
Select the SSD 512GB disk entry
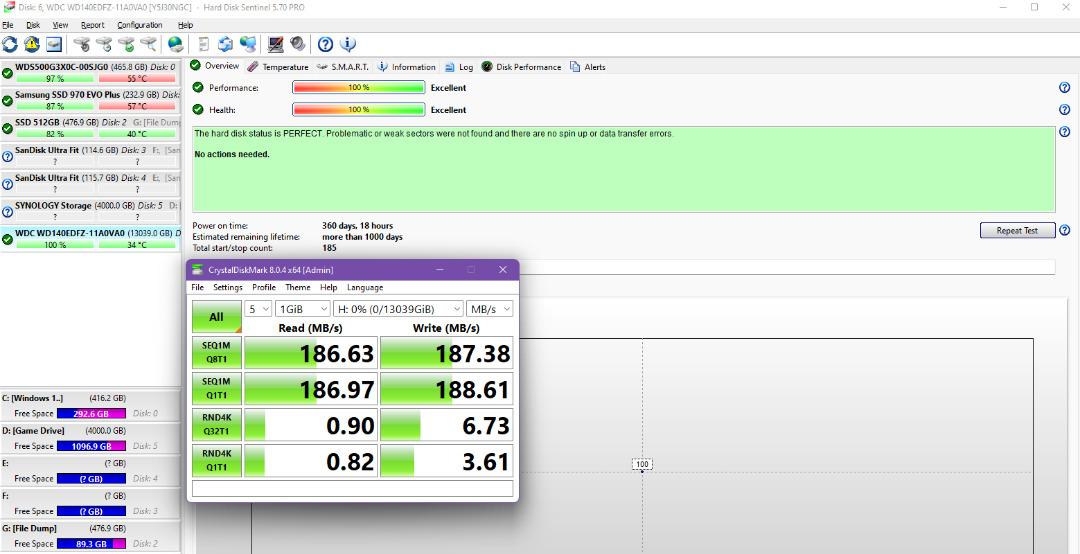pos(90,127)
